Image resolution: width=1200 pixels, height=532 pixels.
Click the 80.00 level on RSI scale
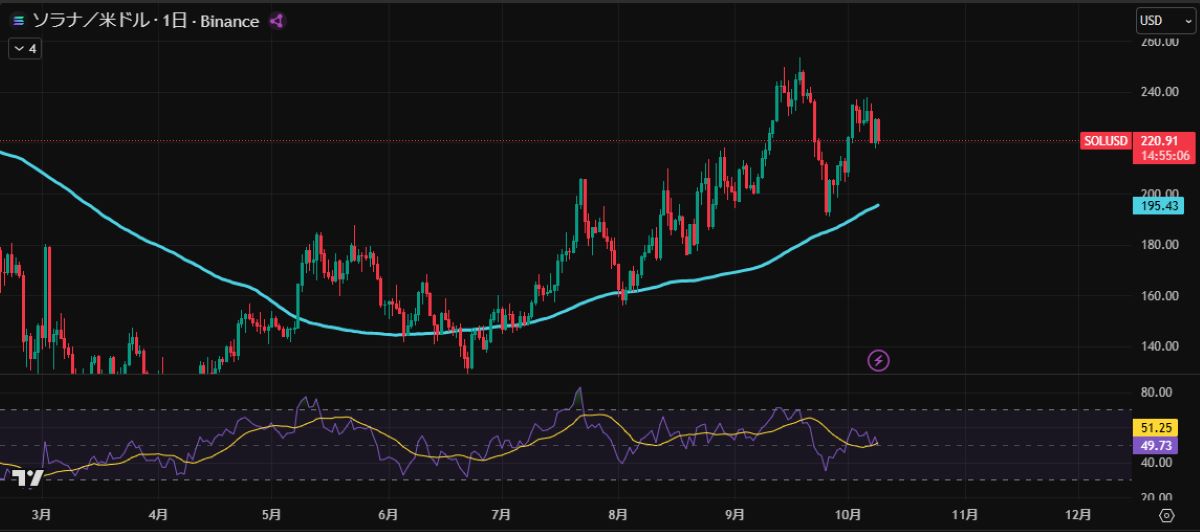1154,393
